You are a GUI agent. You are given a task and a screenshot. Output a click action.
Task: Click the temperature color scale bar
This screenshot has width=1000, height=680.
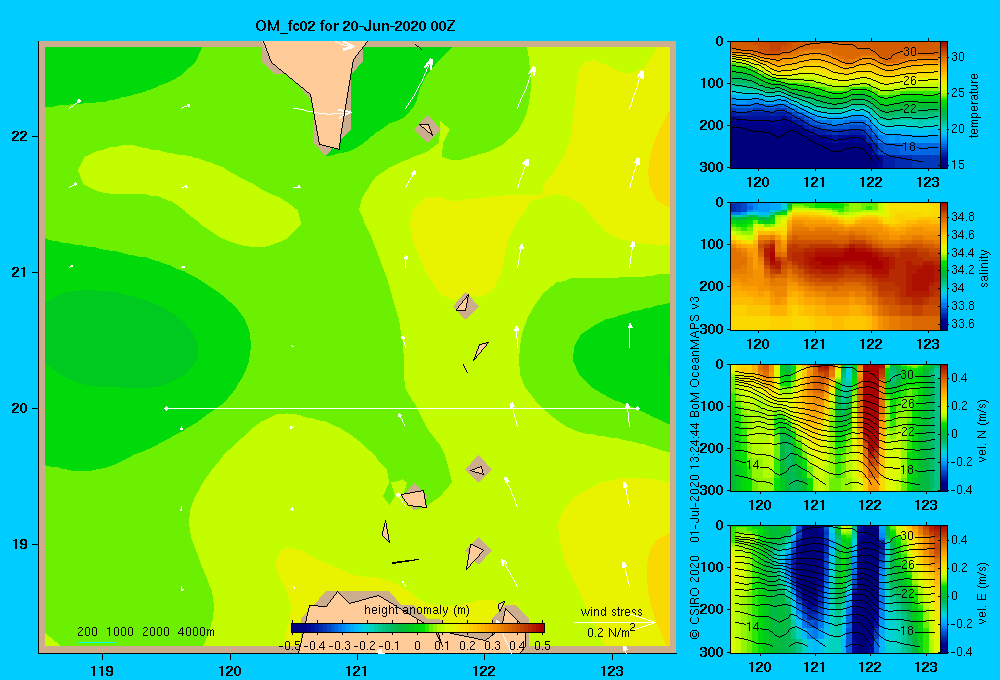(944, 104)
